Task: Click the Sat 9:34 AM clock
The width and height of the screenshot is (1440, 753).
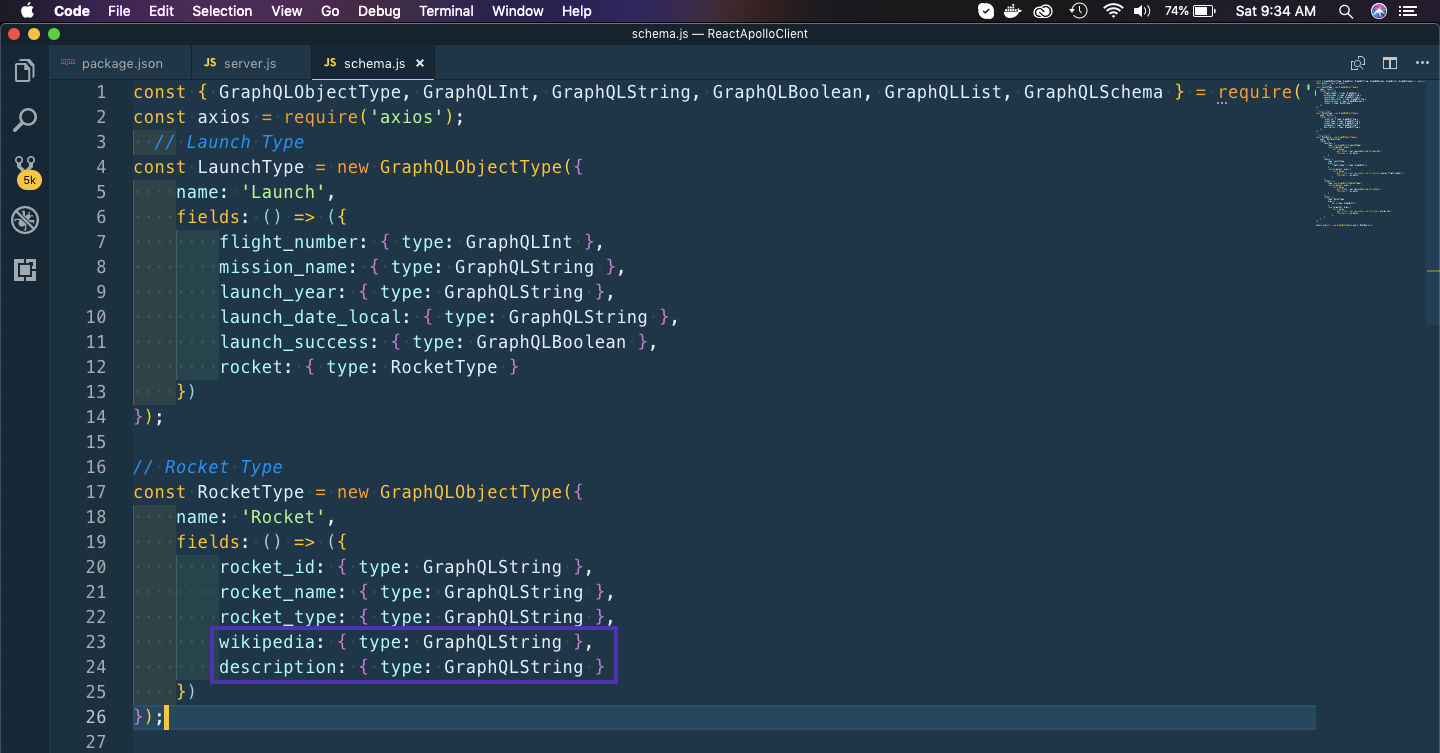Action: (x=1275, y=11)
